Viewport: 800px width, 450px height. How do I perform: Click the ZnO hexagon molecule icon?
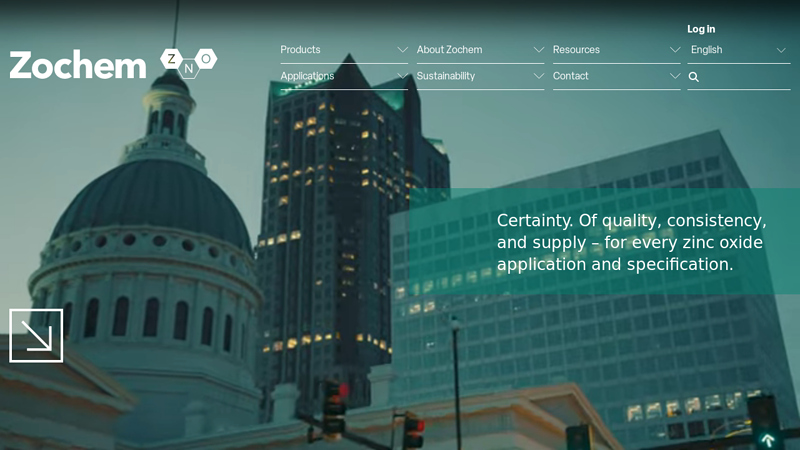[188, 62]
